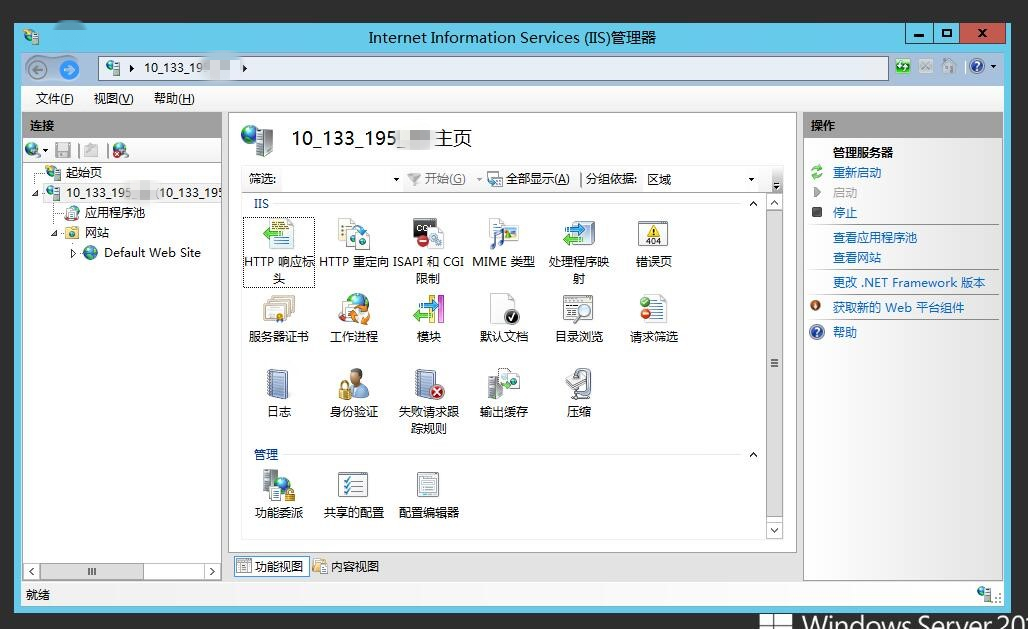This screenshot has width=1028, height=629.
Task: Select 应用程序池 tree item
Action: 114,213
